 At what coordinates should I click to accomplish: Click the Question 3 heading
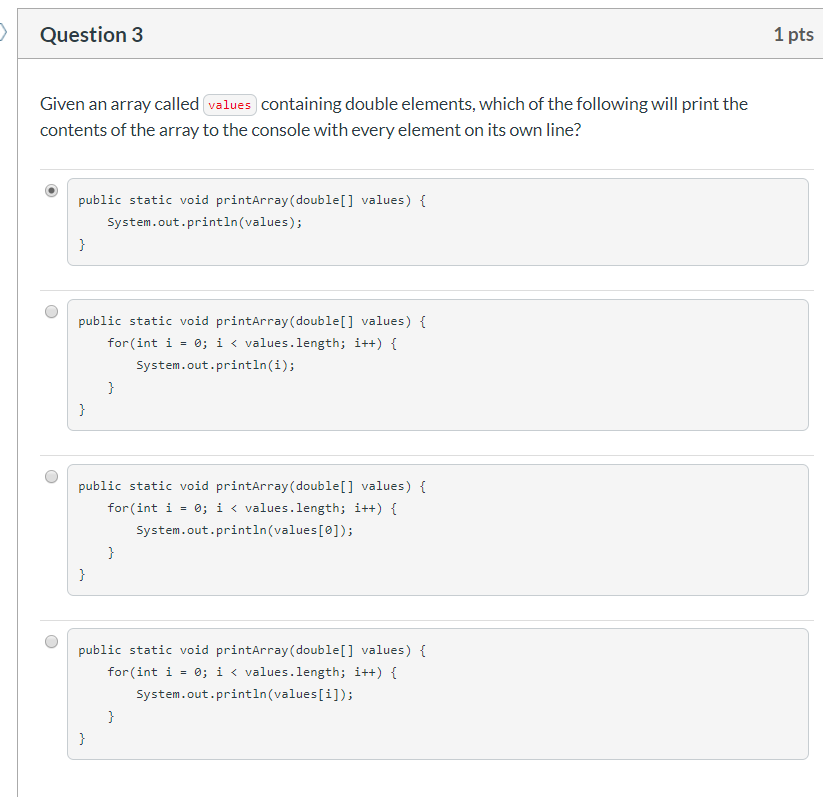coord(91,34)
